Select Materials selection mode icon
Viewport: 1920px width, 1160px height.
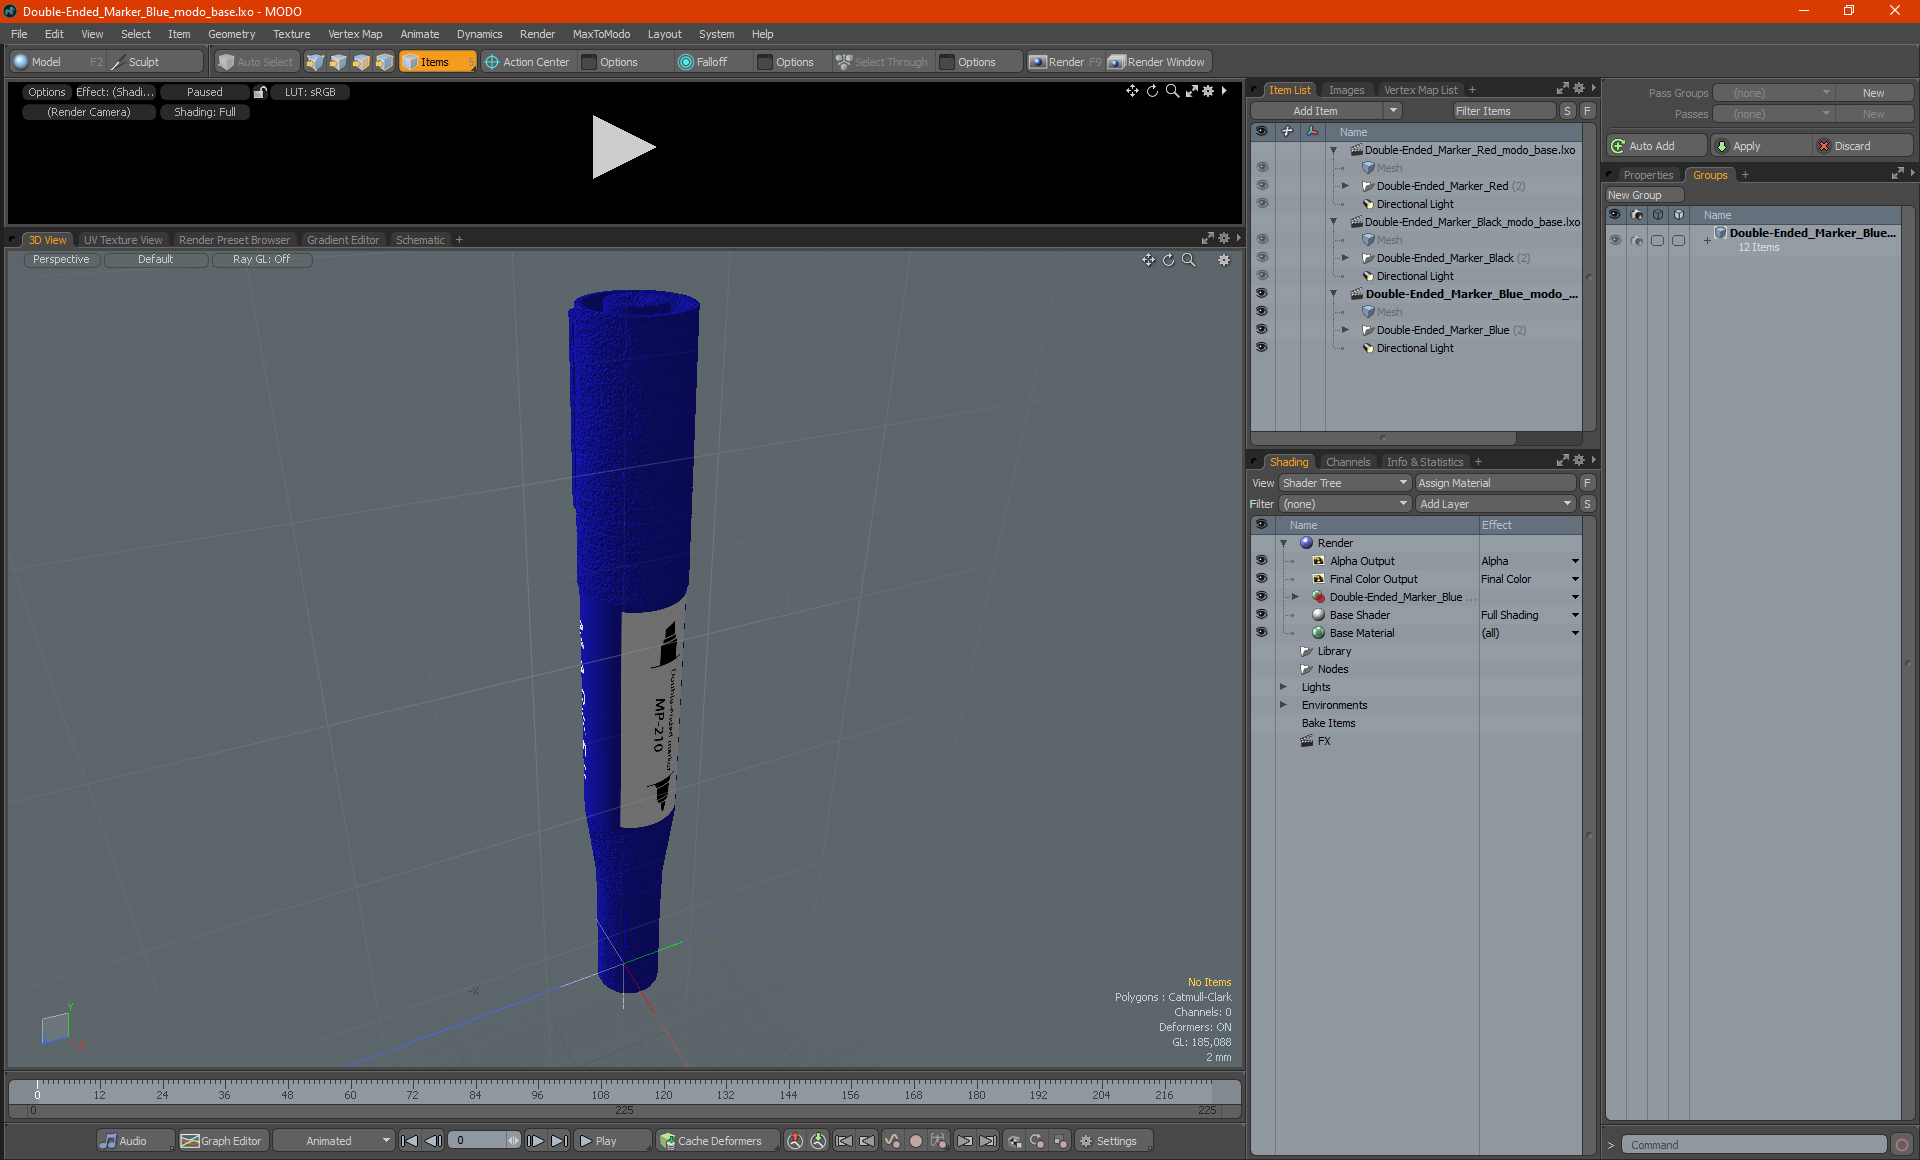(x=384, y=62)
